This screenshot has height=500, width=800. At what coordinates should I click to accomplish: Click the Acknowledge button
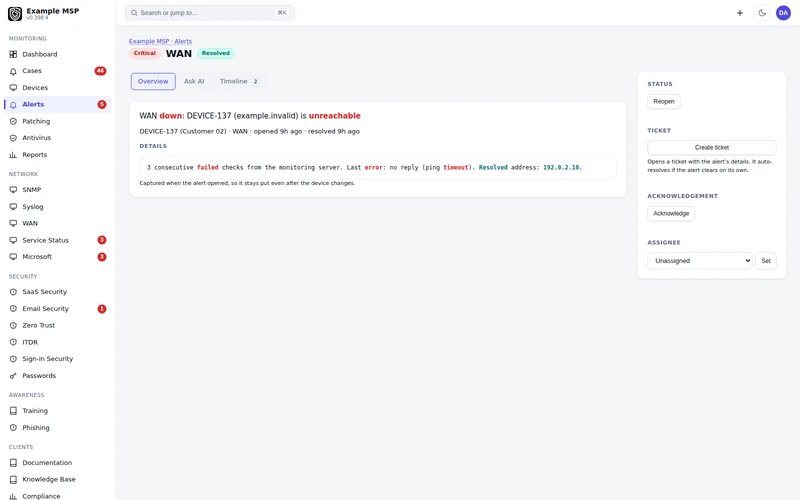point(671,213)
